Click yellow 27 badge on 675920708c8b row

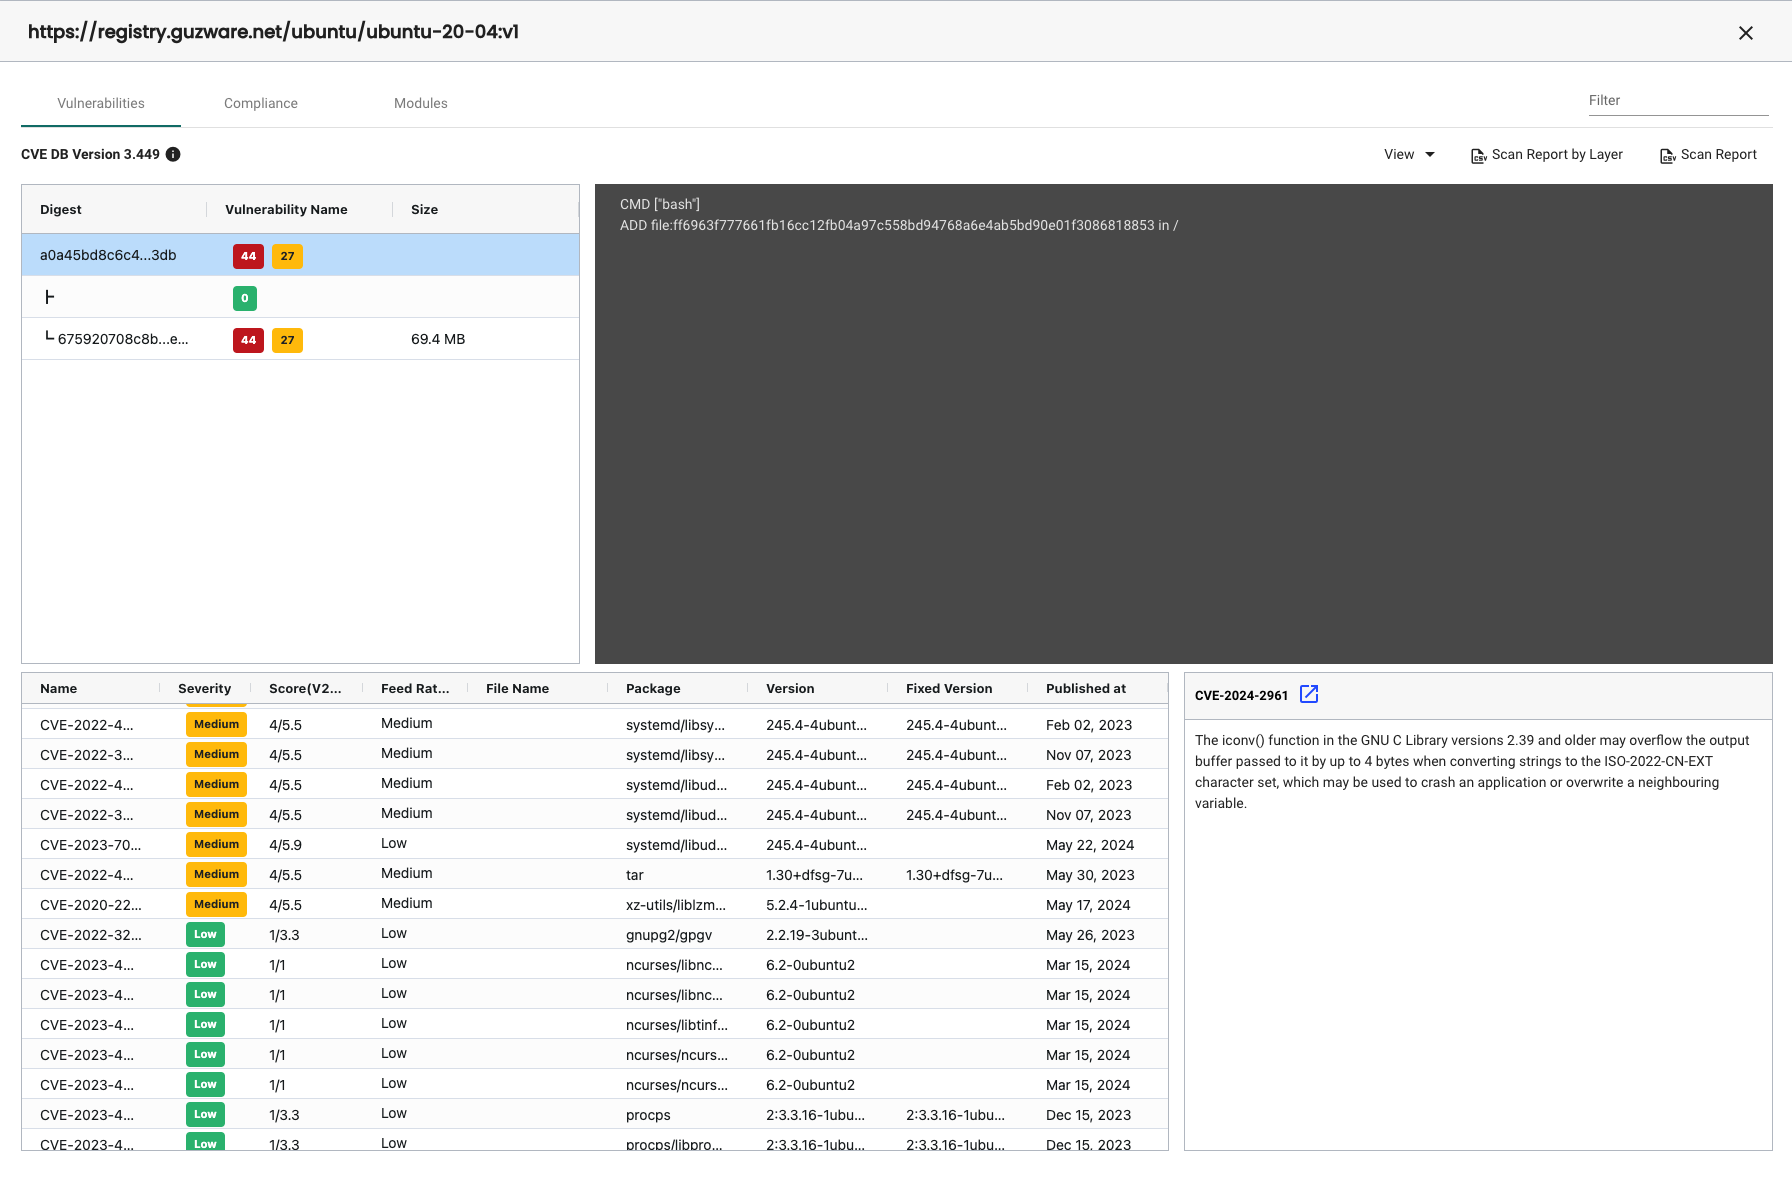pyautogui.click(x=287, y=340)
